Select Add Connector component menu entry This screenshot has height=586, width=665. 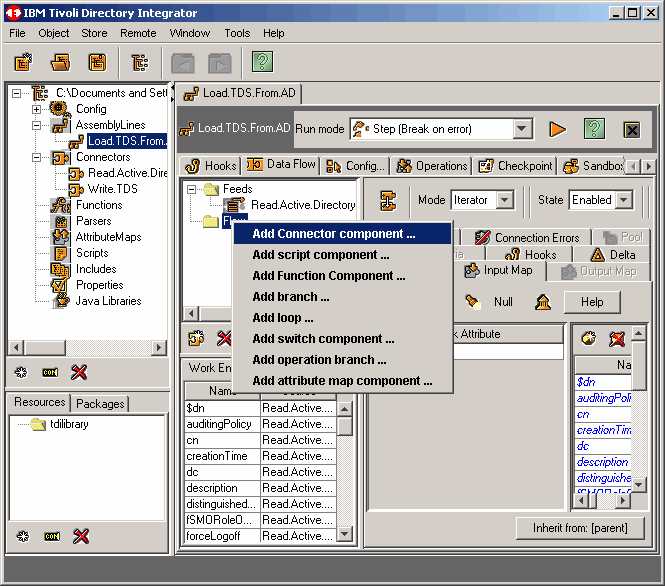pos(333,234)
